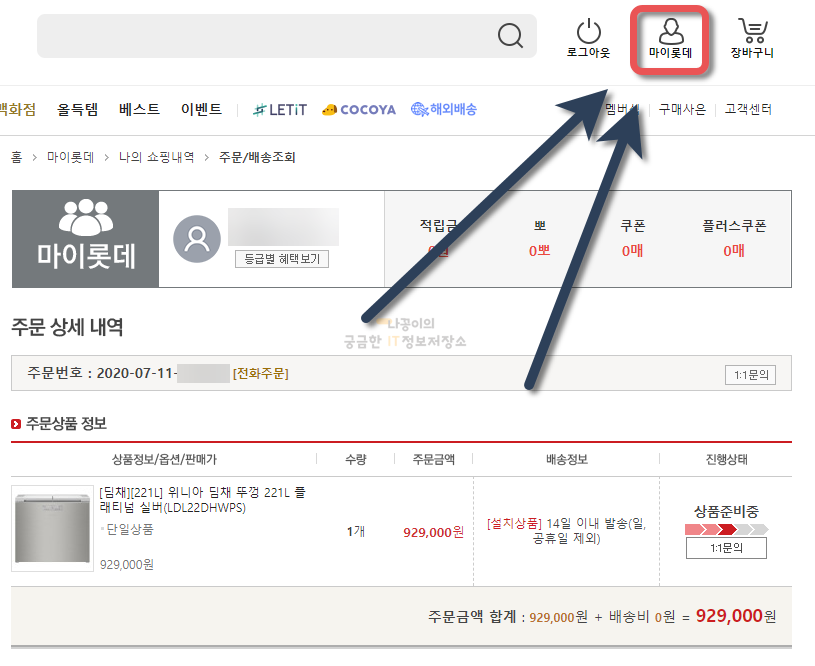The width and height of the screenshot is (815, 666).
Task: Click product name 위니아 딤채 뚜껑 221L link
Action: [x=203, y=500]
